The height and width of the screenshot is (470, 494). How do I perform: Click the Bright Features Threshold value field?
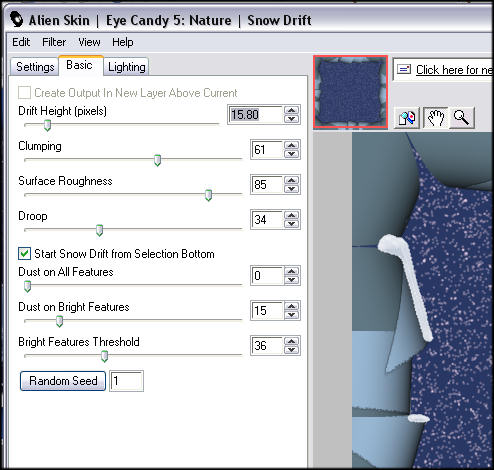coord(267,346)
